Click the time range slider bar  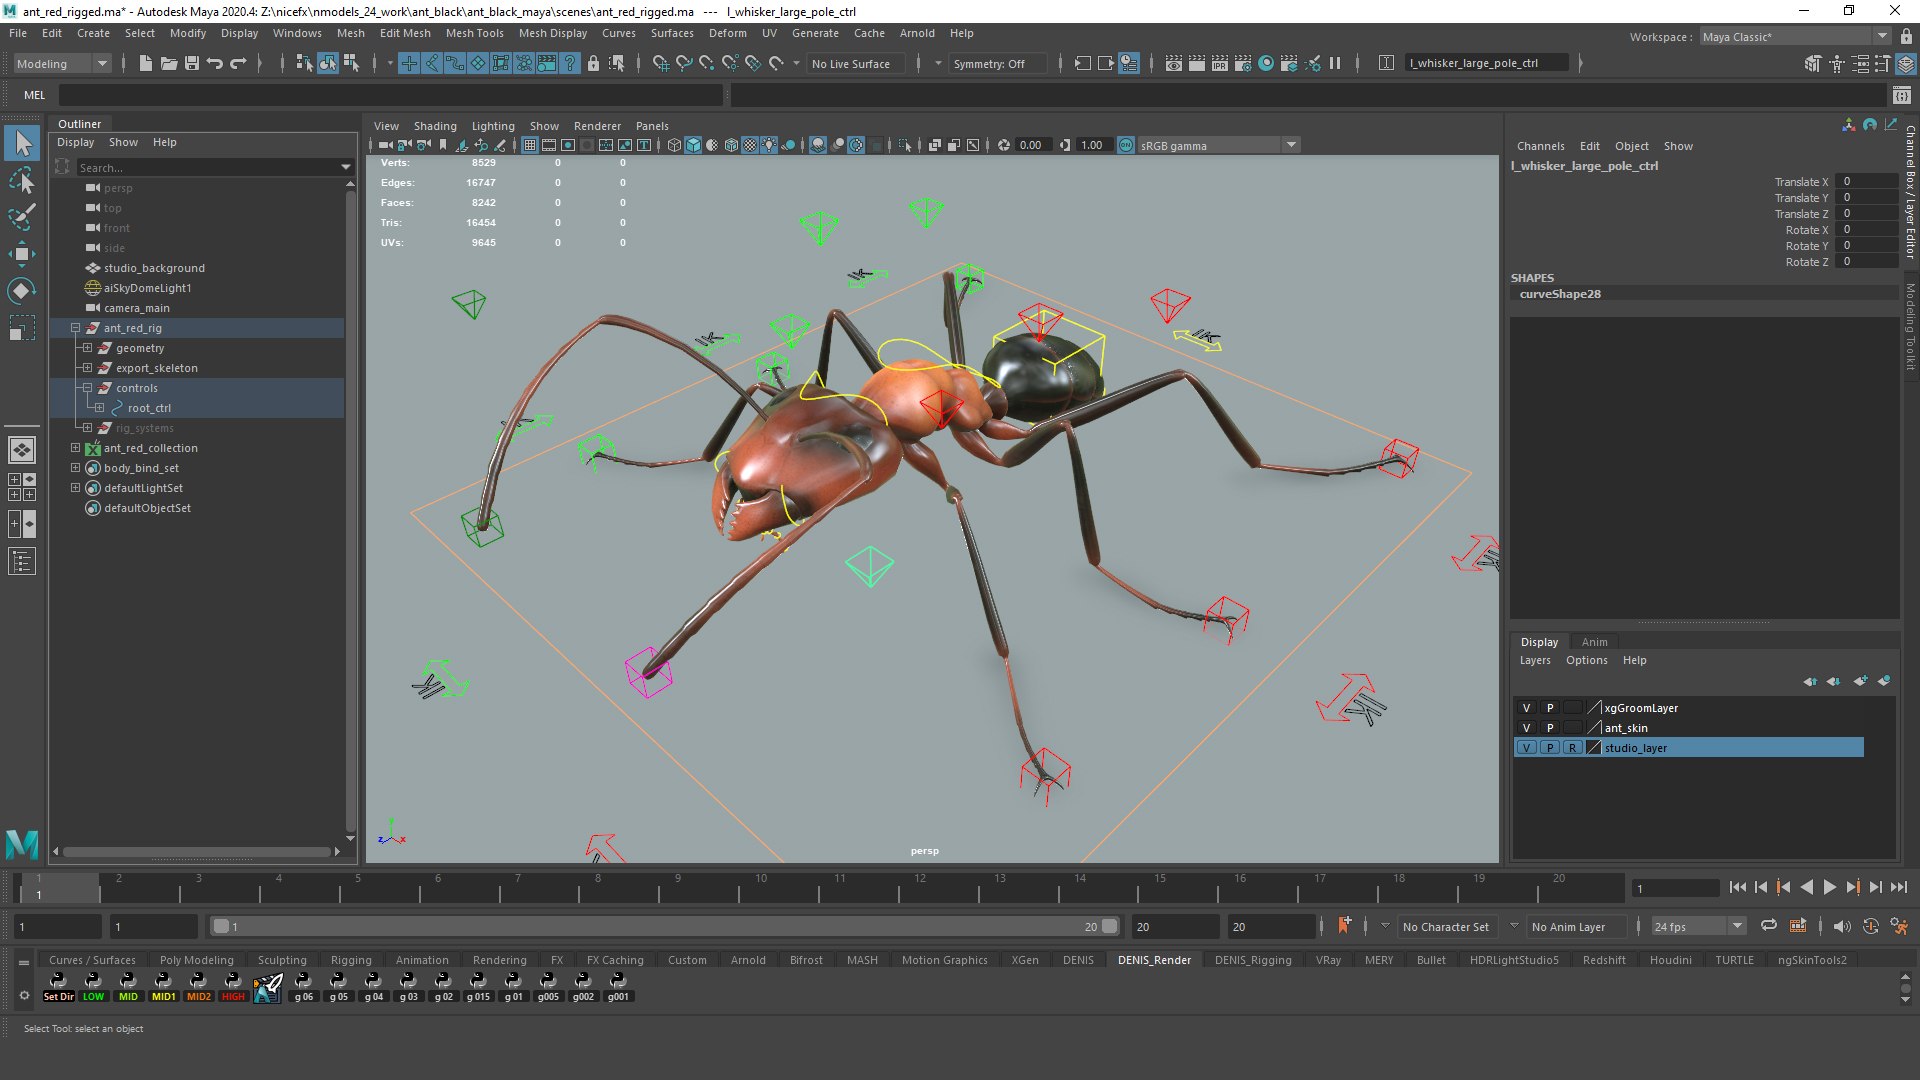point(665,927)
